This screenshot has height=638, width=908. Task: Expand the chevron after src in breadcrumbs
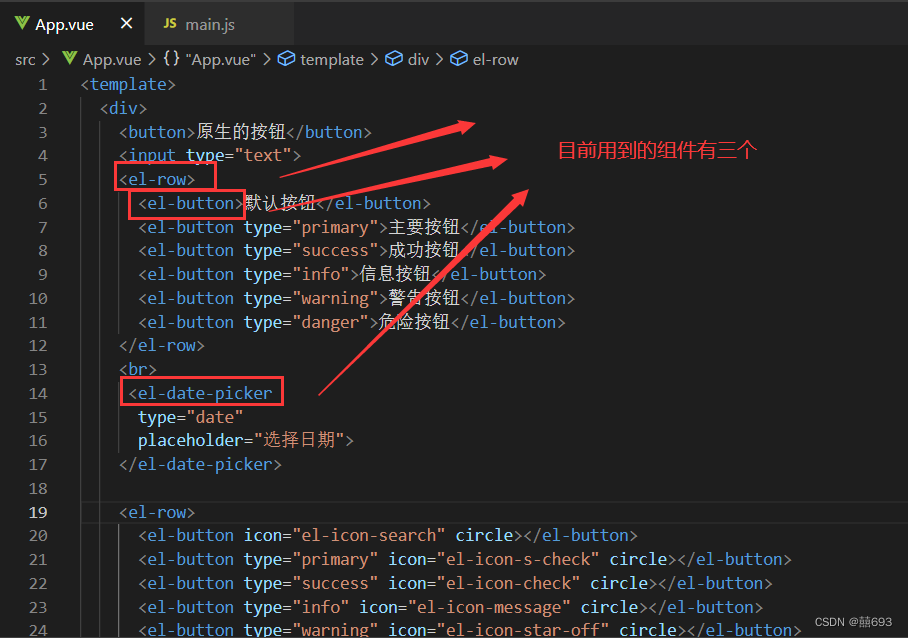point(46,59)
